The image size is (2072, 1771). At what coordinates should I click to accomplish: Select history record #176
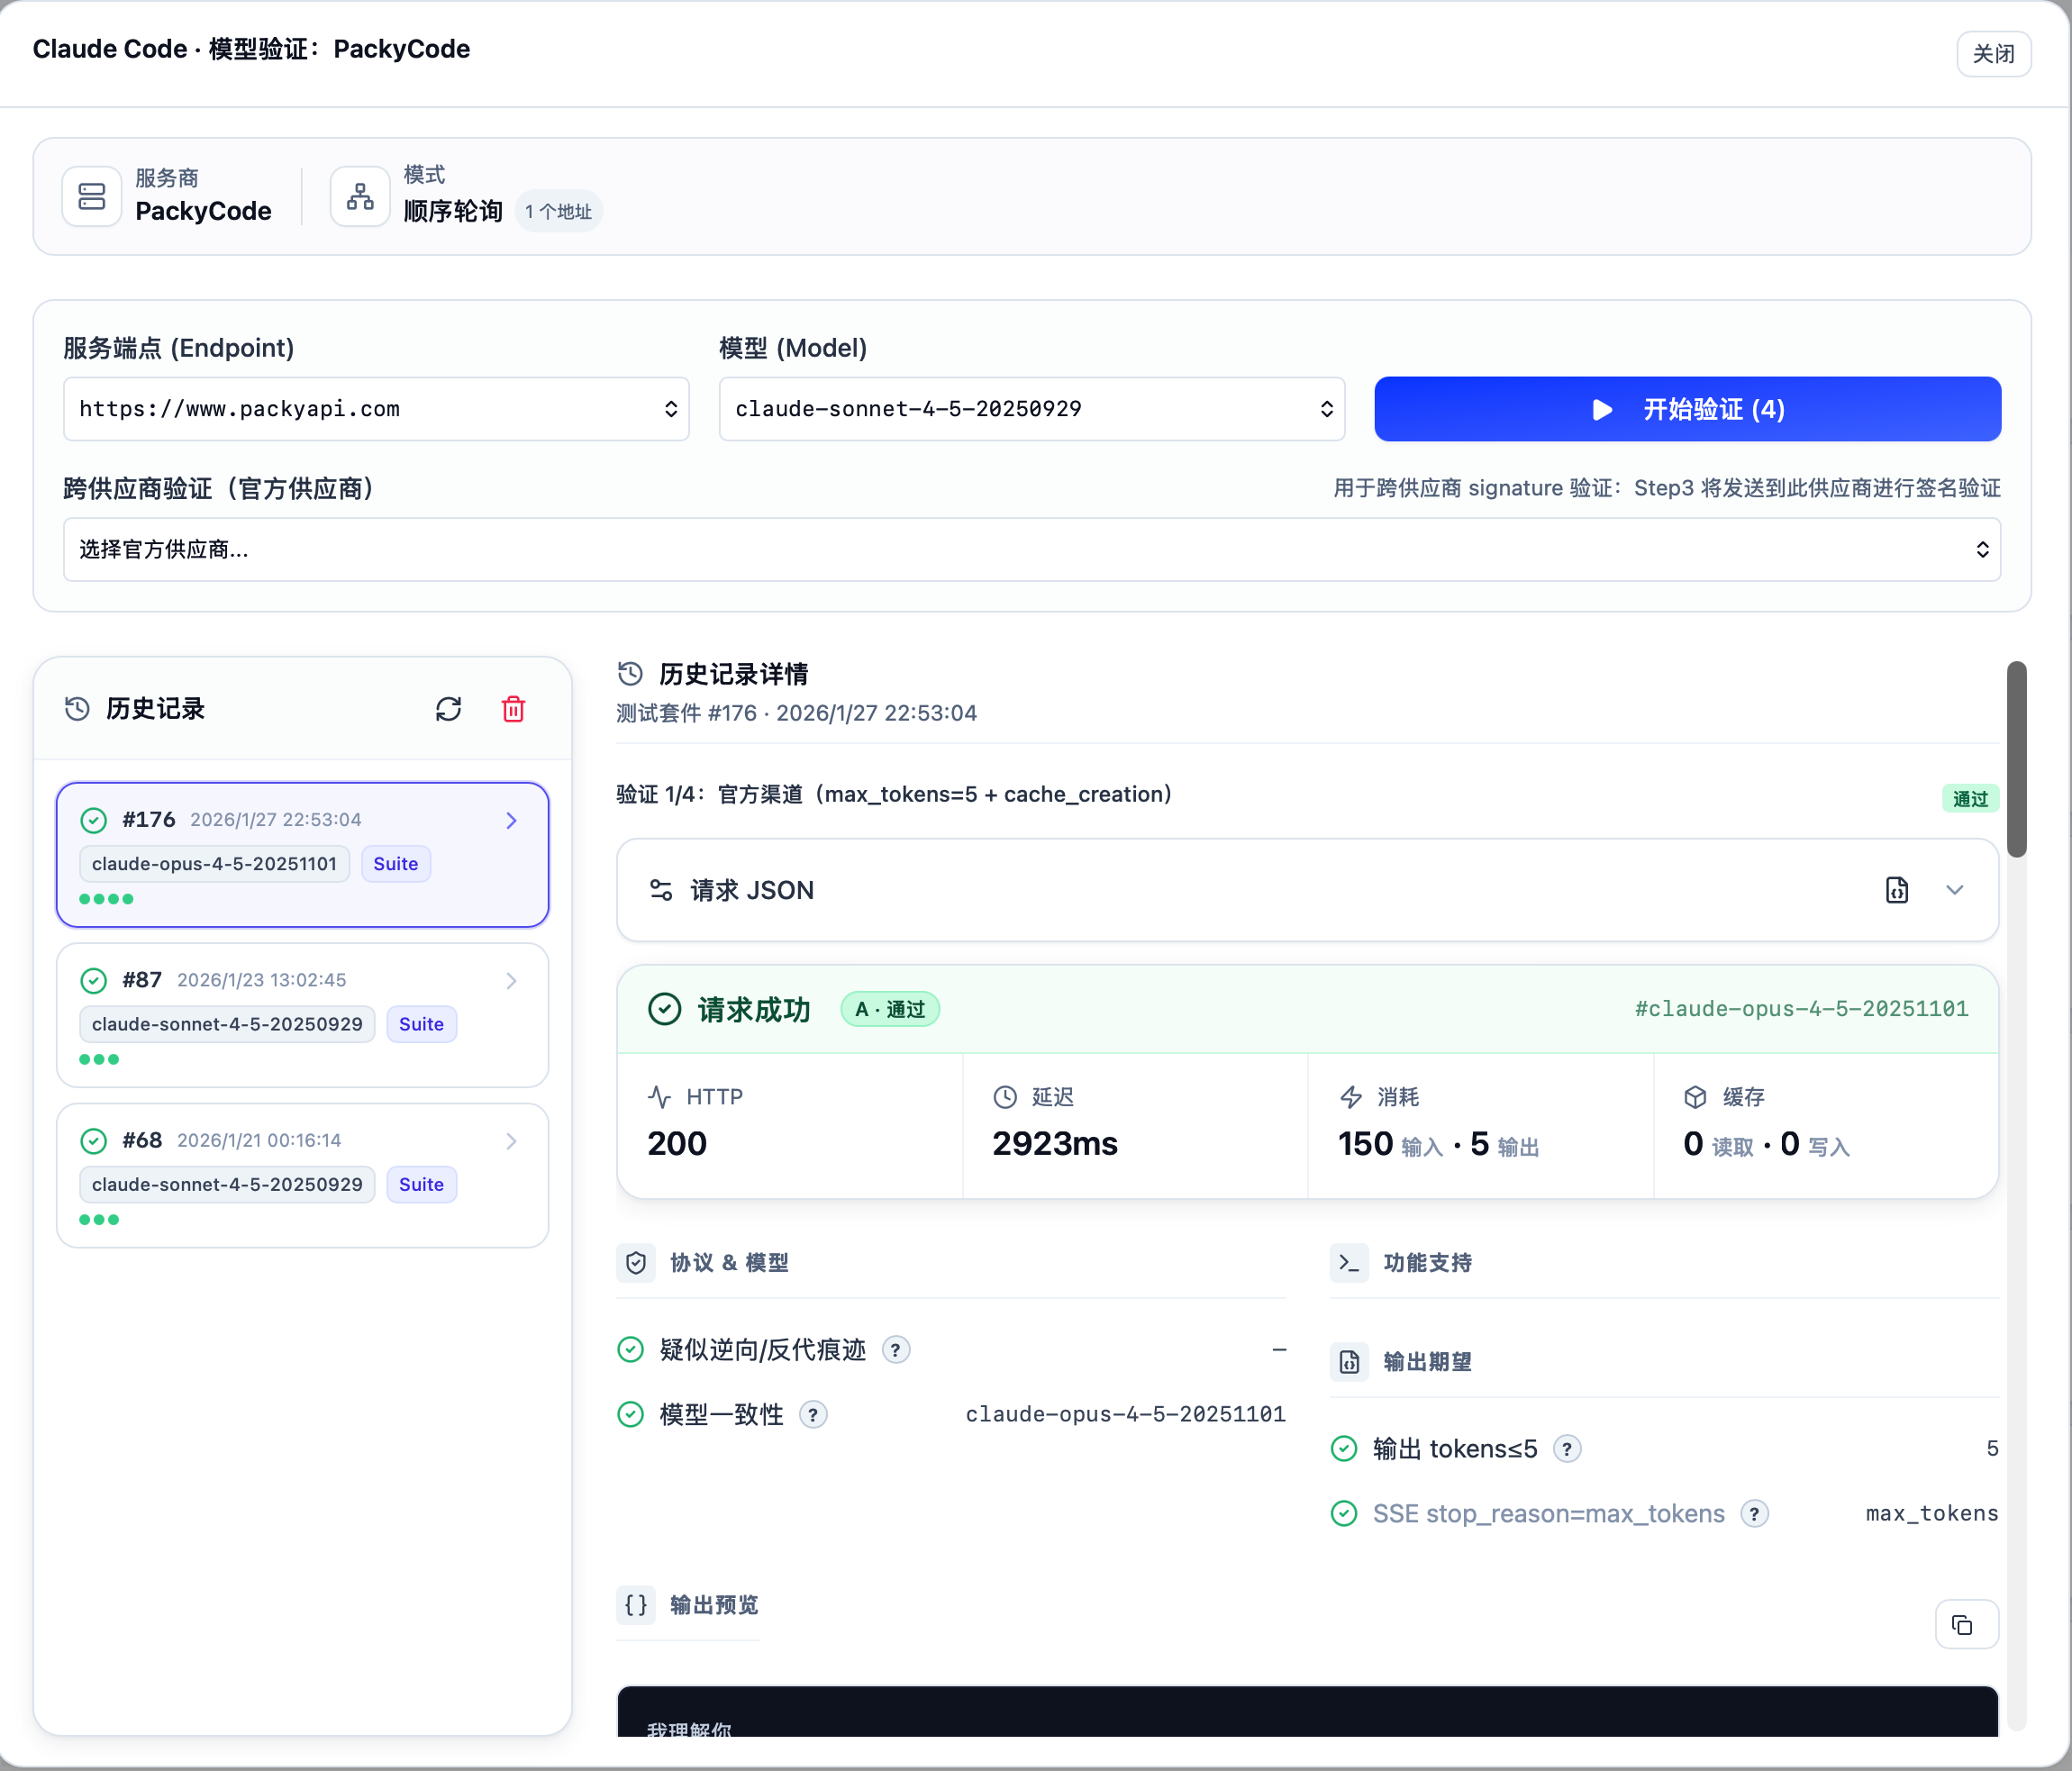point(303,855)
